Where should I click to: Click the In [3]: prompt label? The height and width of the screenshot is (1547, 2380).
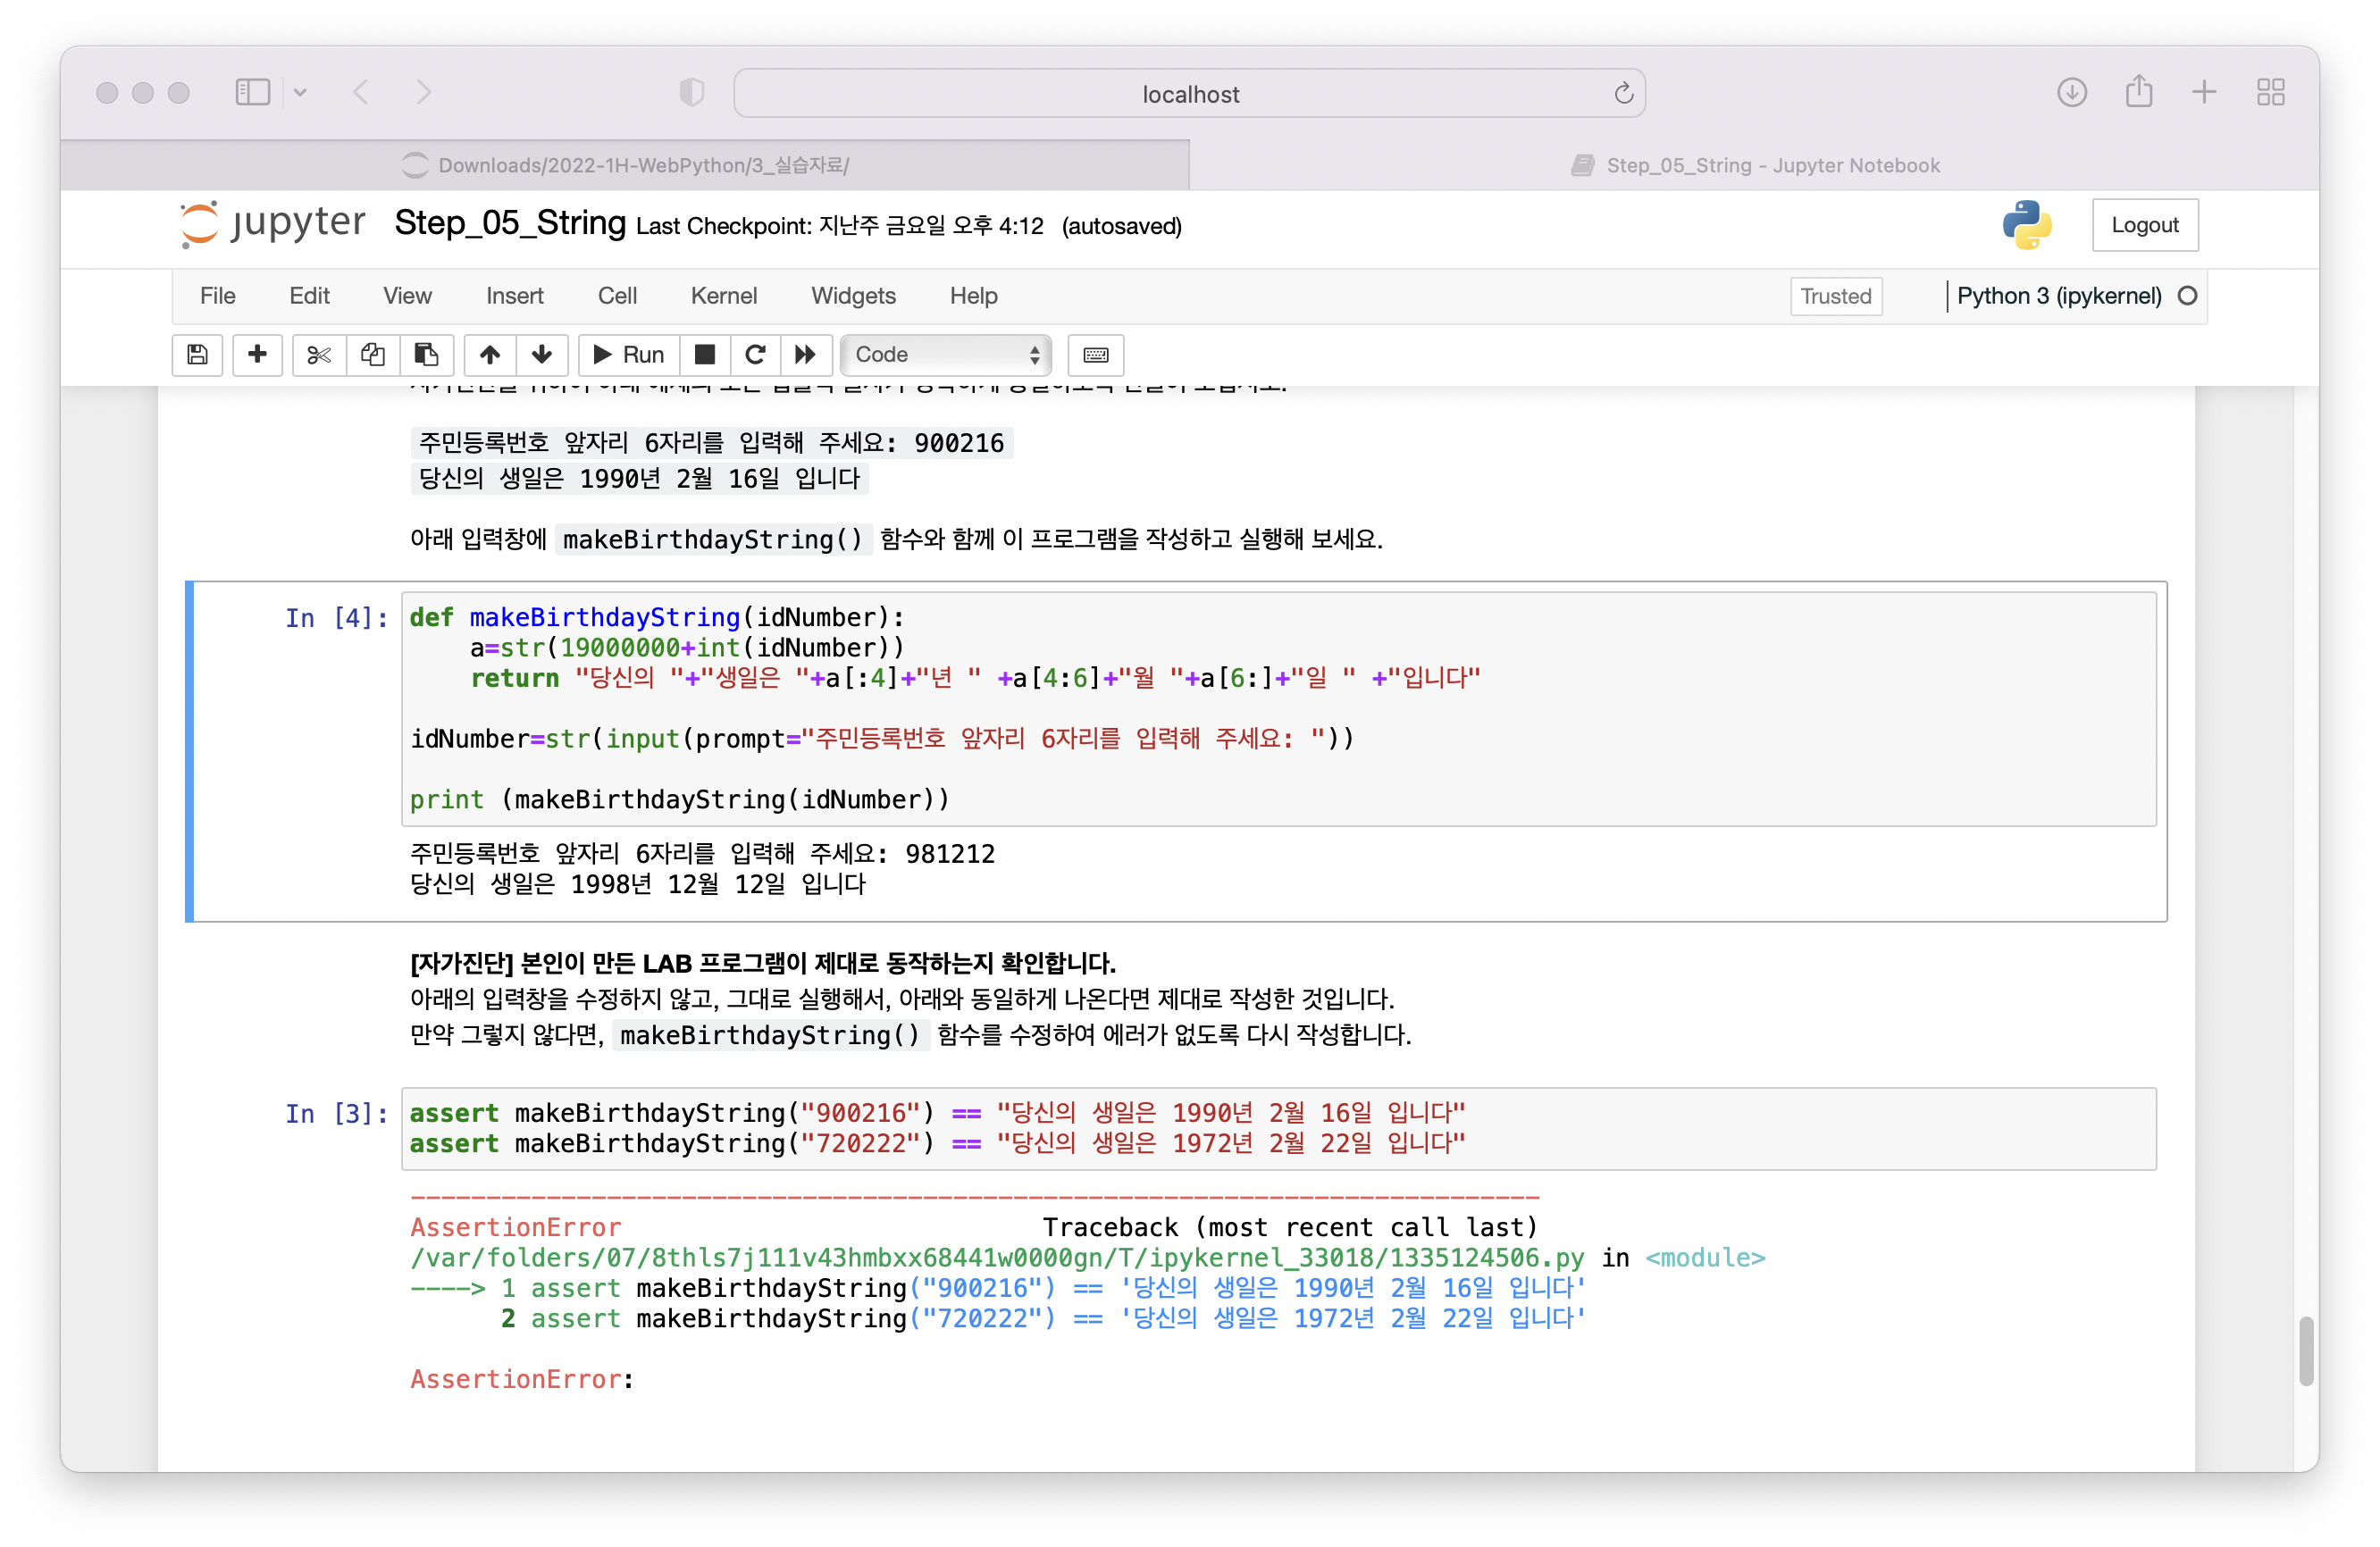coord(336,1114)
